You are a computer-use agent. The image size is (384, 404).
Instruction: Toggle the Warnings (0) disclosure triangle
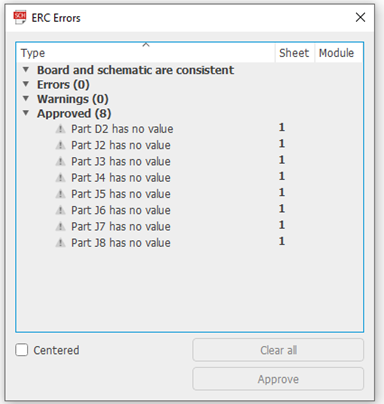26,98
